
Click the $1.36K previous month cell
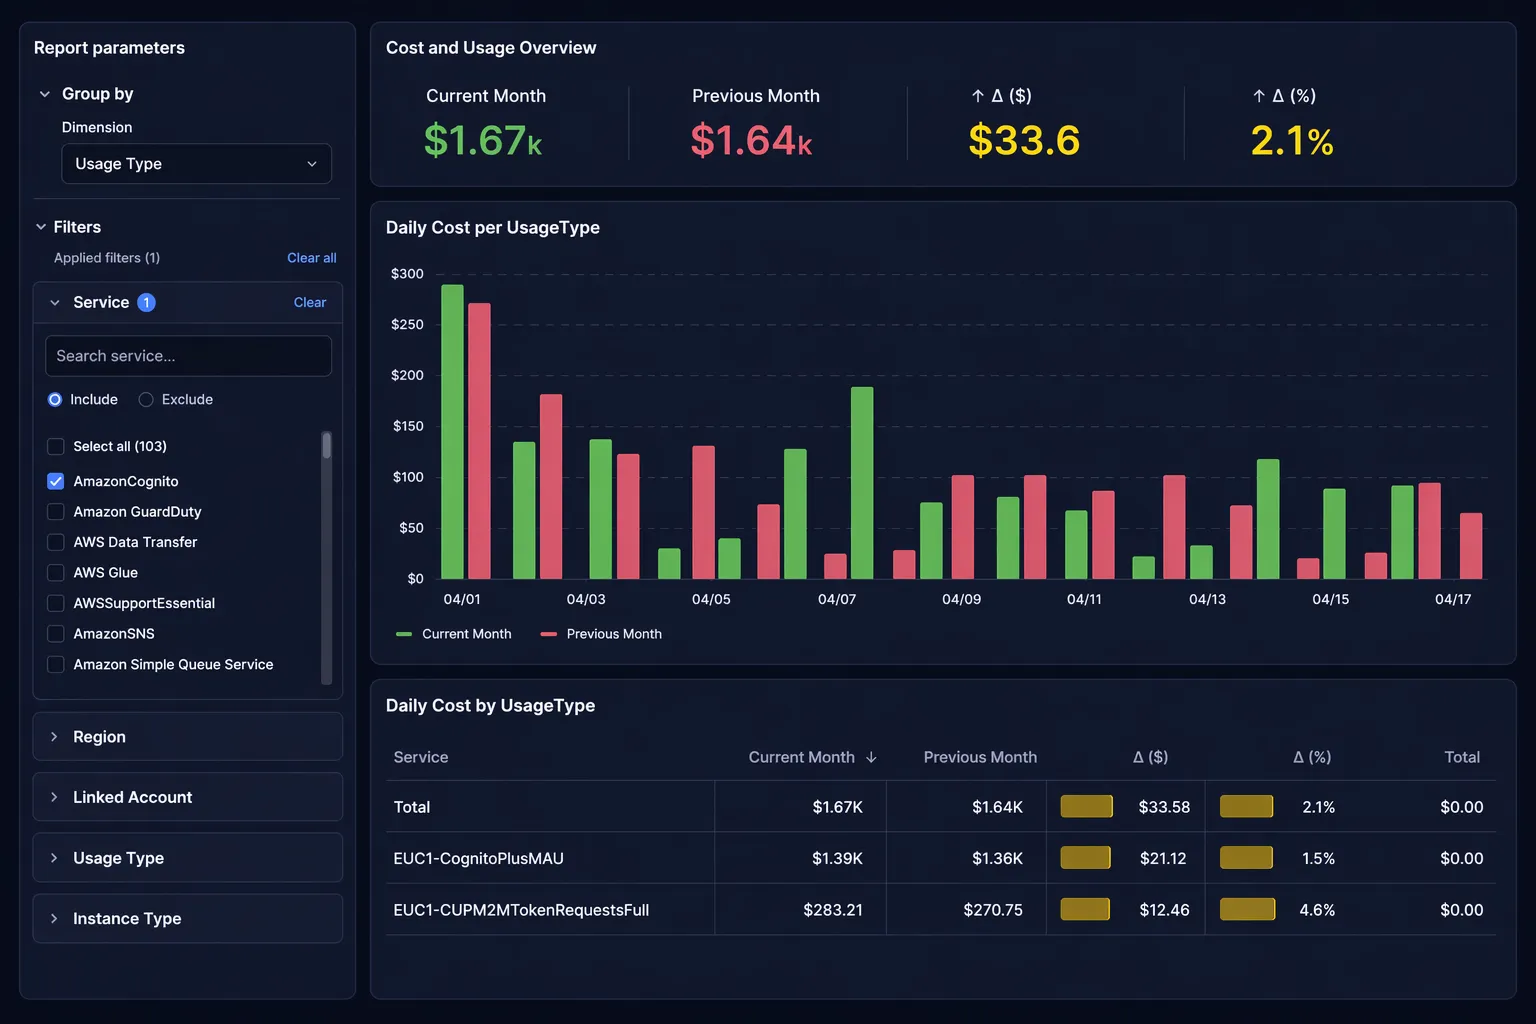(x=997, y=859)
